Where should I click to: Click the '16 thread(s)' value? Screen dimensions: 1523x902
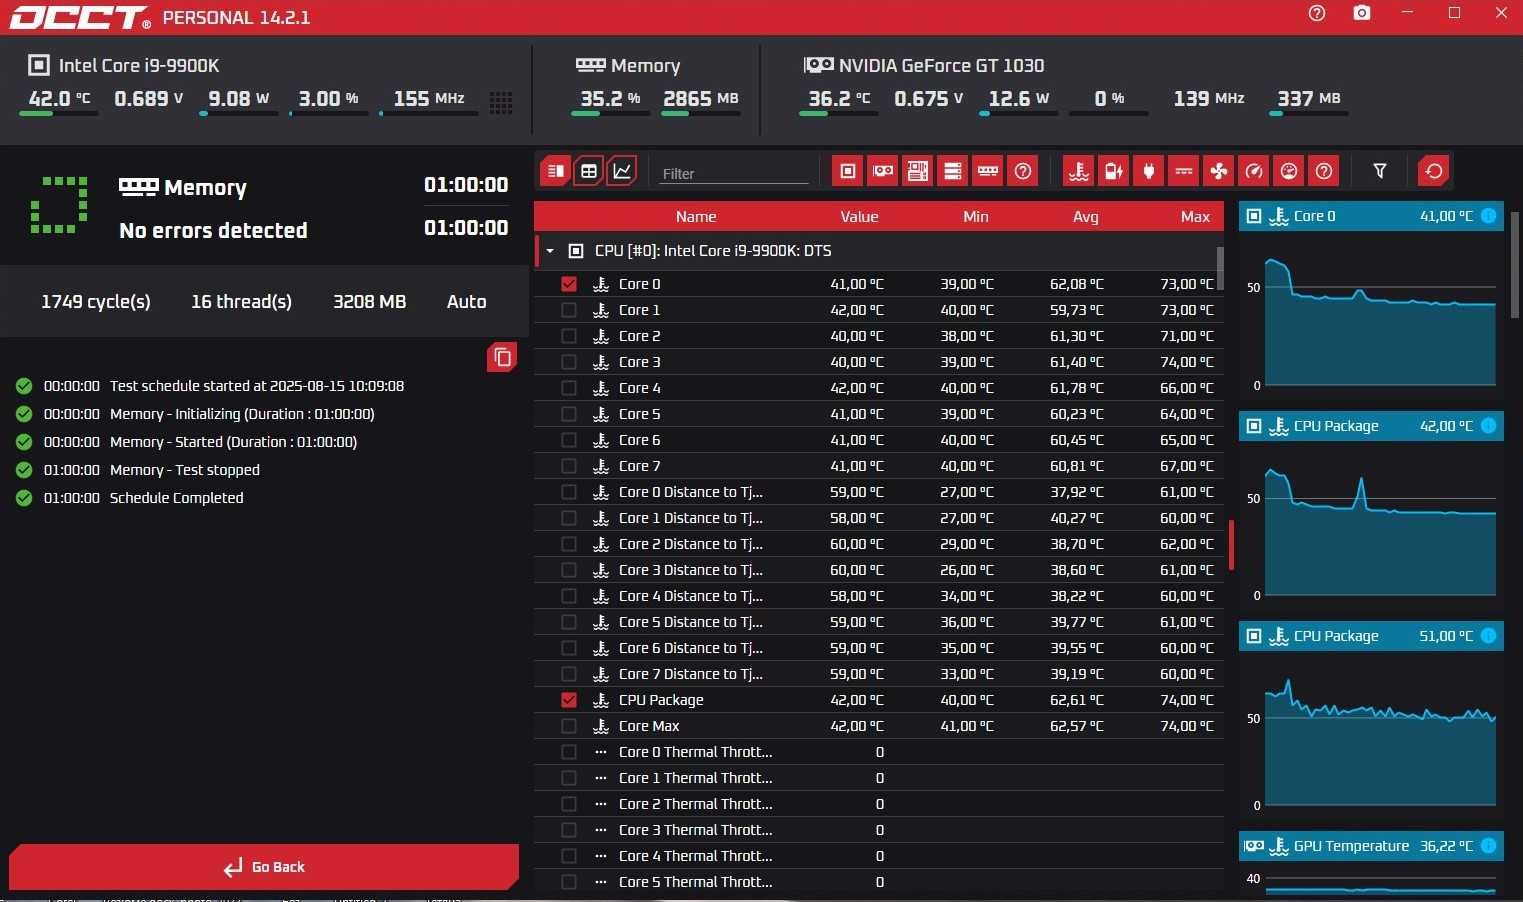pyautogui.click(x=241, y=302)
